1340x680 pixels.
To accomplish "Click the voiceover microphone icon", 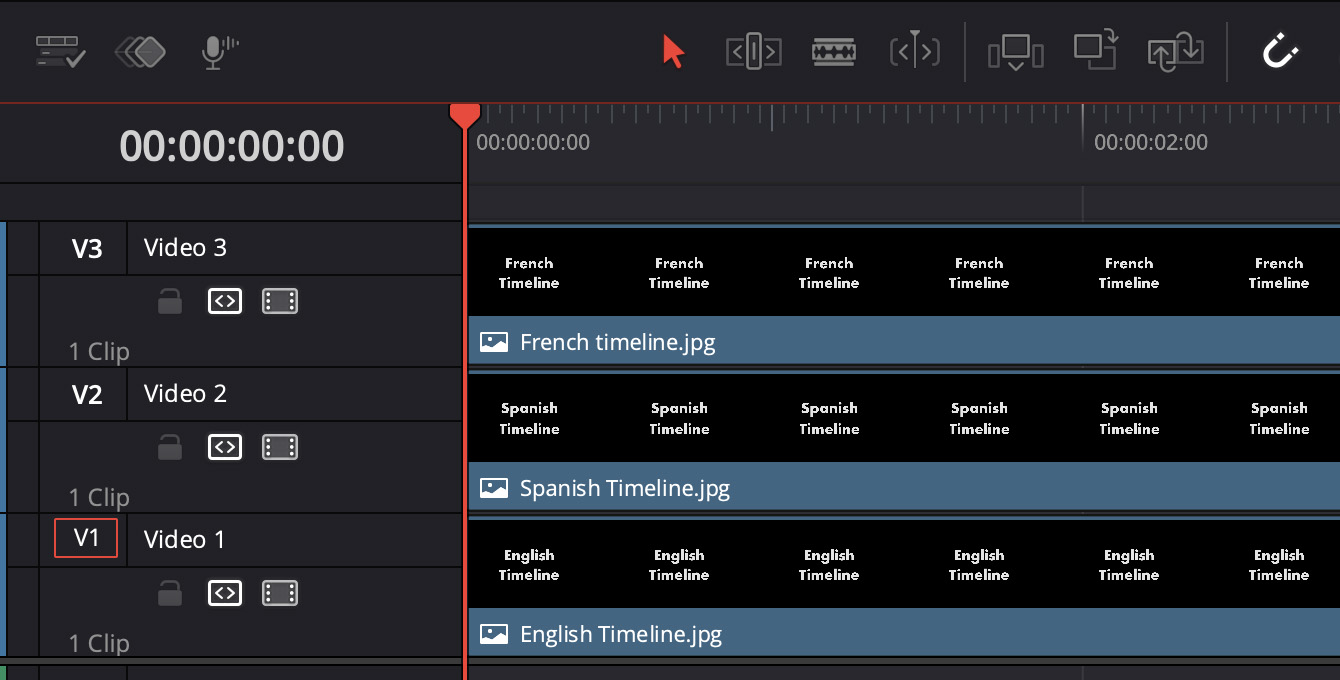I will [219, 52].
